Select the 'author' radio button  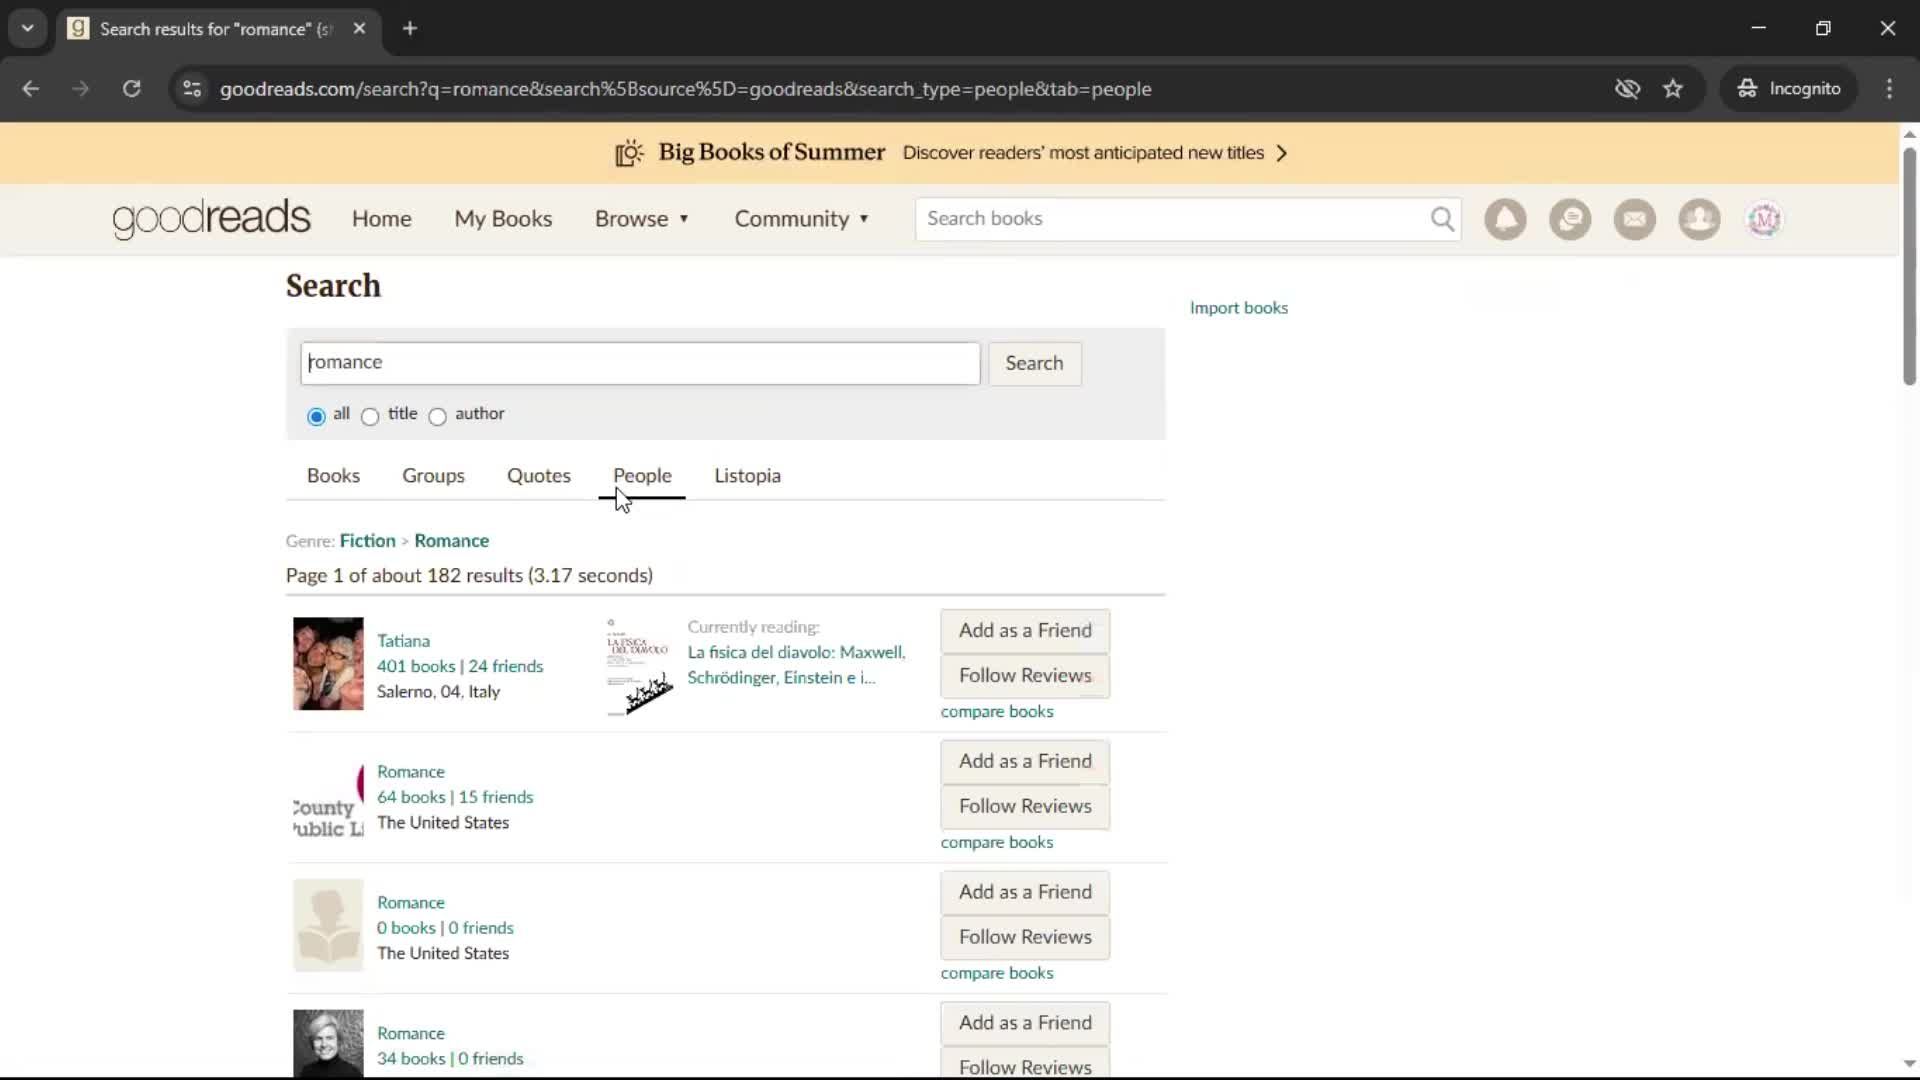(x=437, y=416)
